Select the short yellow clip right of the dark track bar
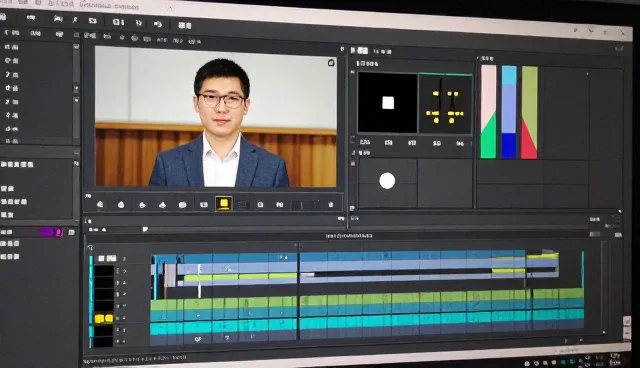This screenshot has height=368, width=640. pos(508,271)
